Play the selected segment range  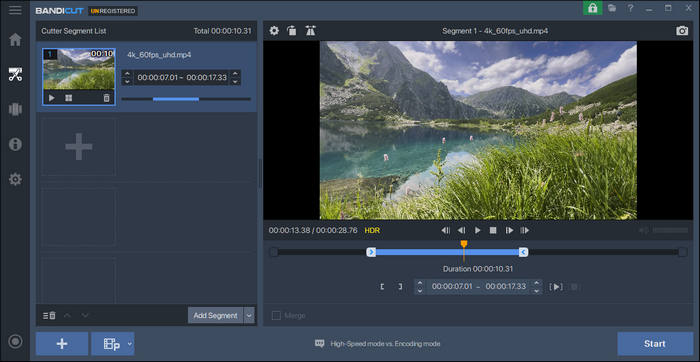pyautogui.click(x=556, y=287)
